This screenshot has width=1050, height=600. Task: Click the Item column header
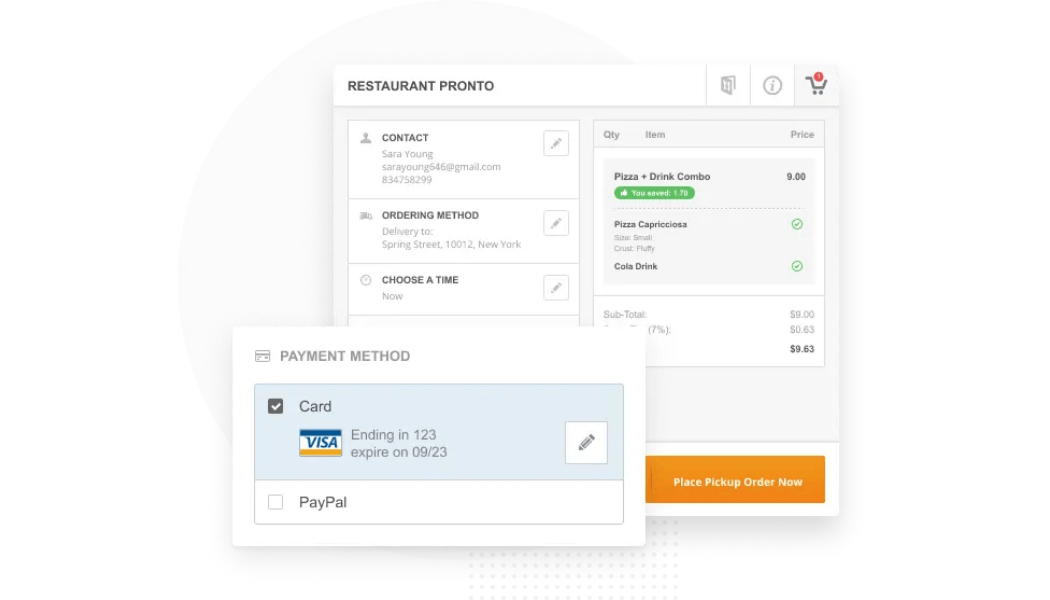click(x=655, y=135)
